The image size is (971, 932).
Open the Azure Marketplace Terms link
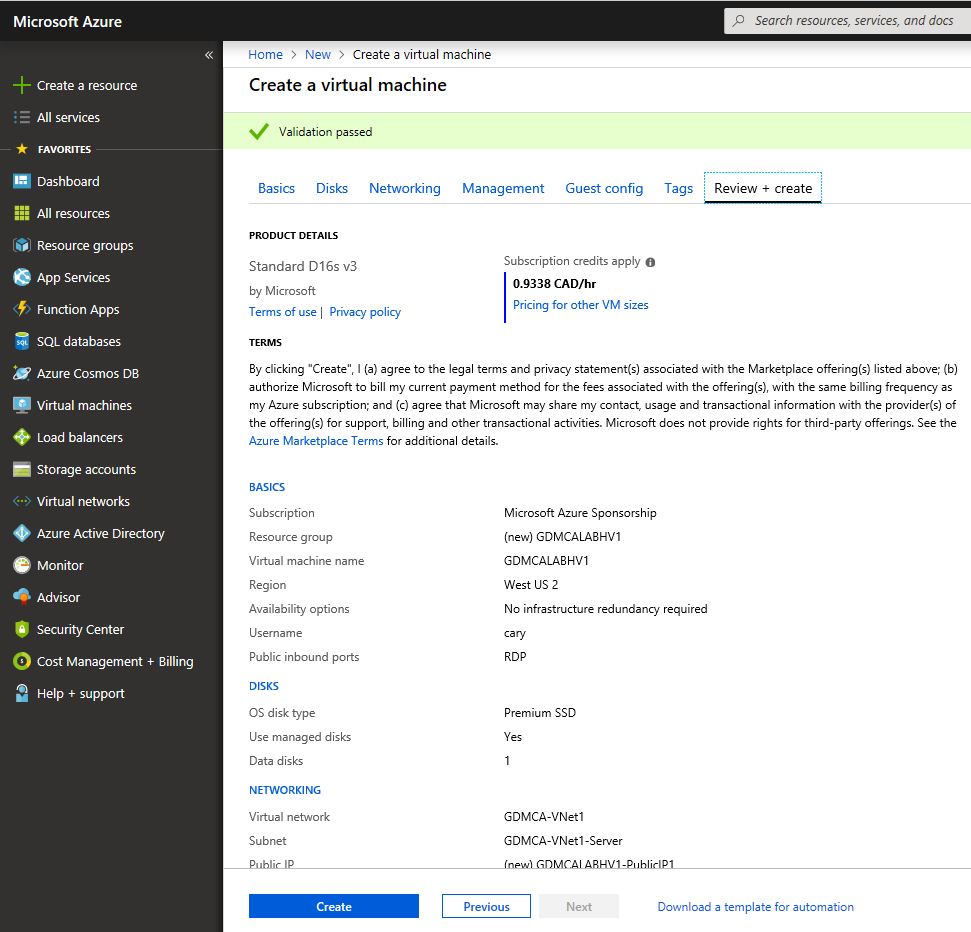316,441
